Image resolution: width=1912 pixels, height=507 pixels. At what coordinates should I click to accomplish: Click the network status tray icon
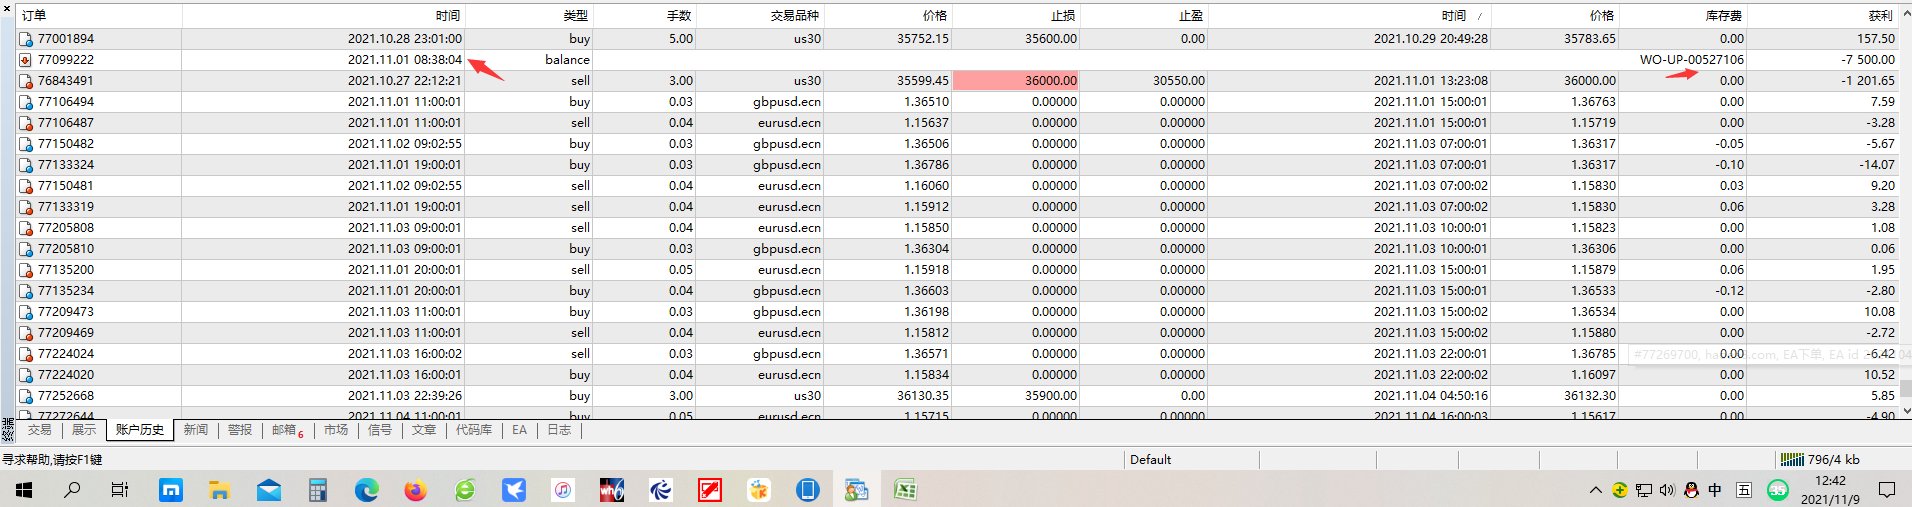click(1643, 490)
